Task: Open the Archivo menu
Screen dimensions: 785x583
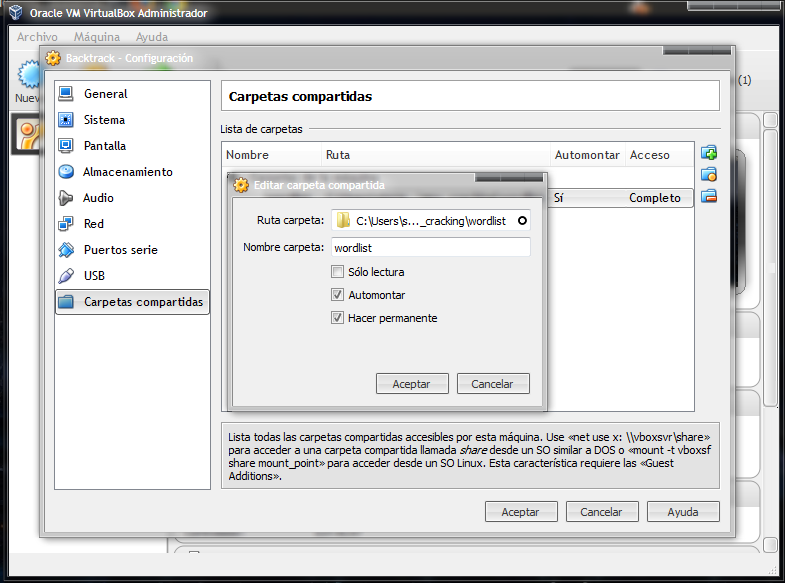Action: pos(37,37)
